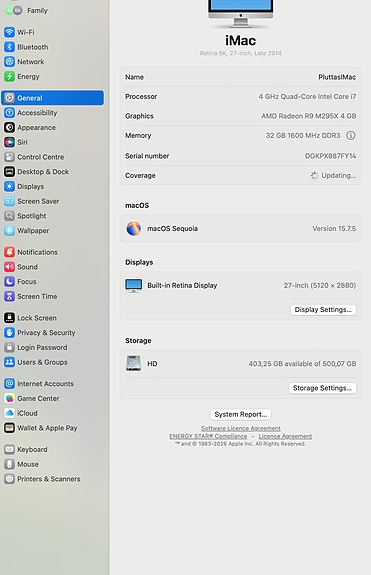Image resolution: width=371 pixels, height=575 pixels.
Task: Open the Screen Saver icon
Action: click(x=10, y=201)
